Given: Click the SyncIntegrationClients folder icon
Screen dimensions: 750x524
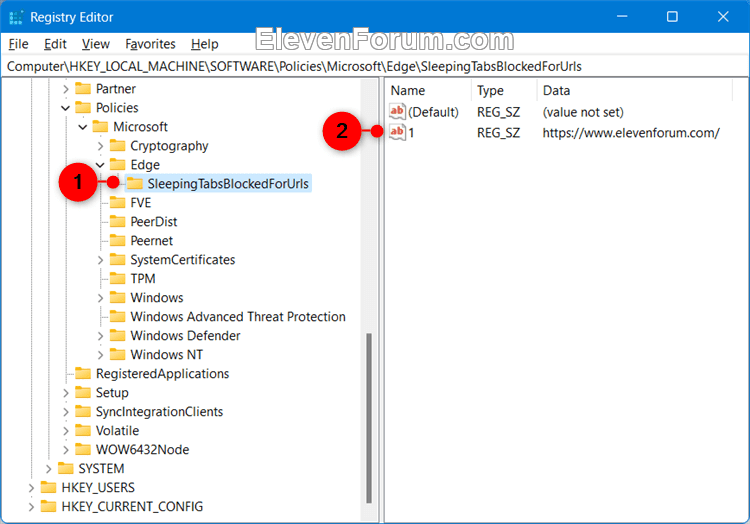Looking at the screenshot, I should [x=83, y=411].
